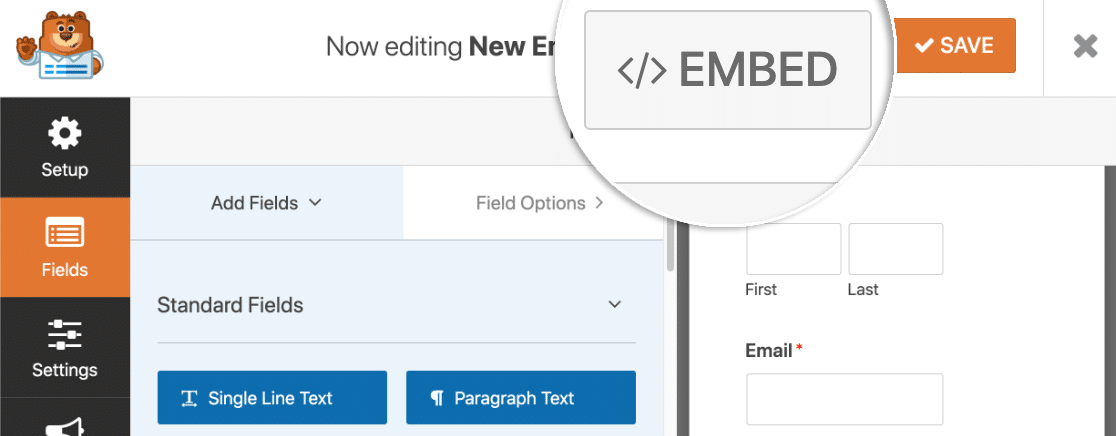This screenshot has height=436, width=1116.
Task: Open the Setup gear panel
Action: tap(65, 148)
